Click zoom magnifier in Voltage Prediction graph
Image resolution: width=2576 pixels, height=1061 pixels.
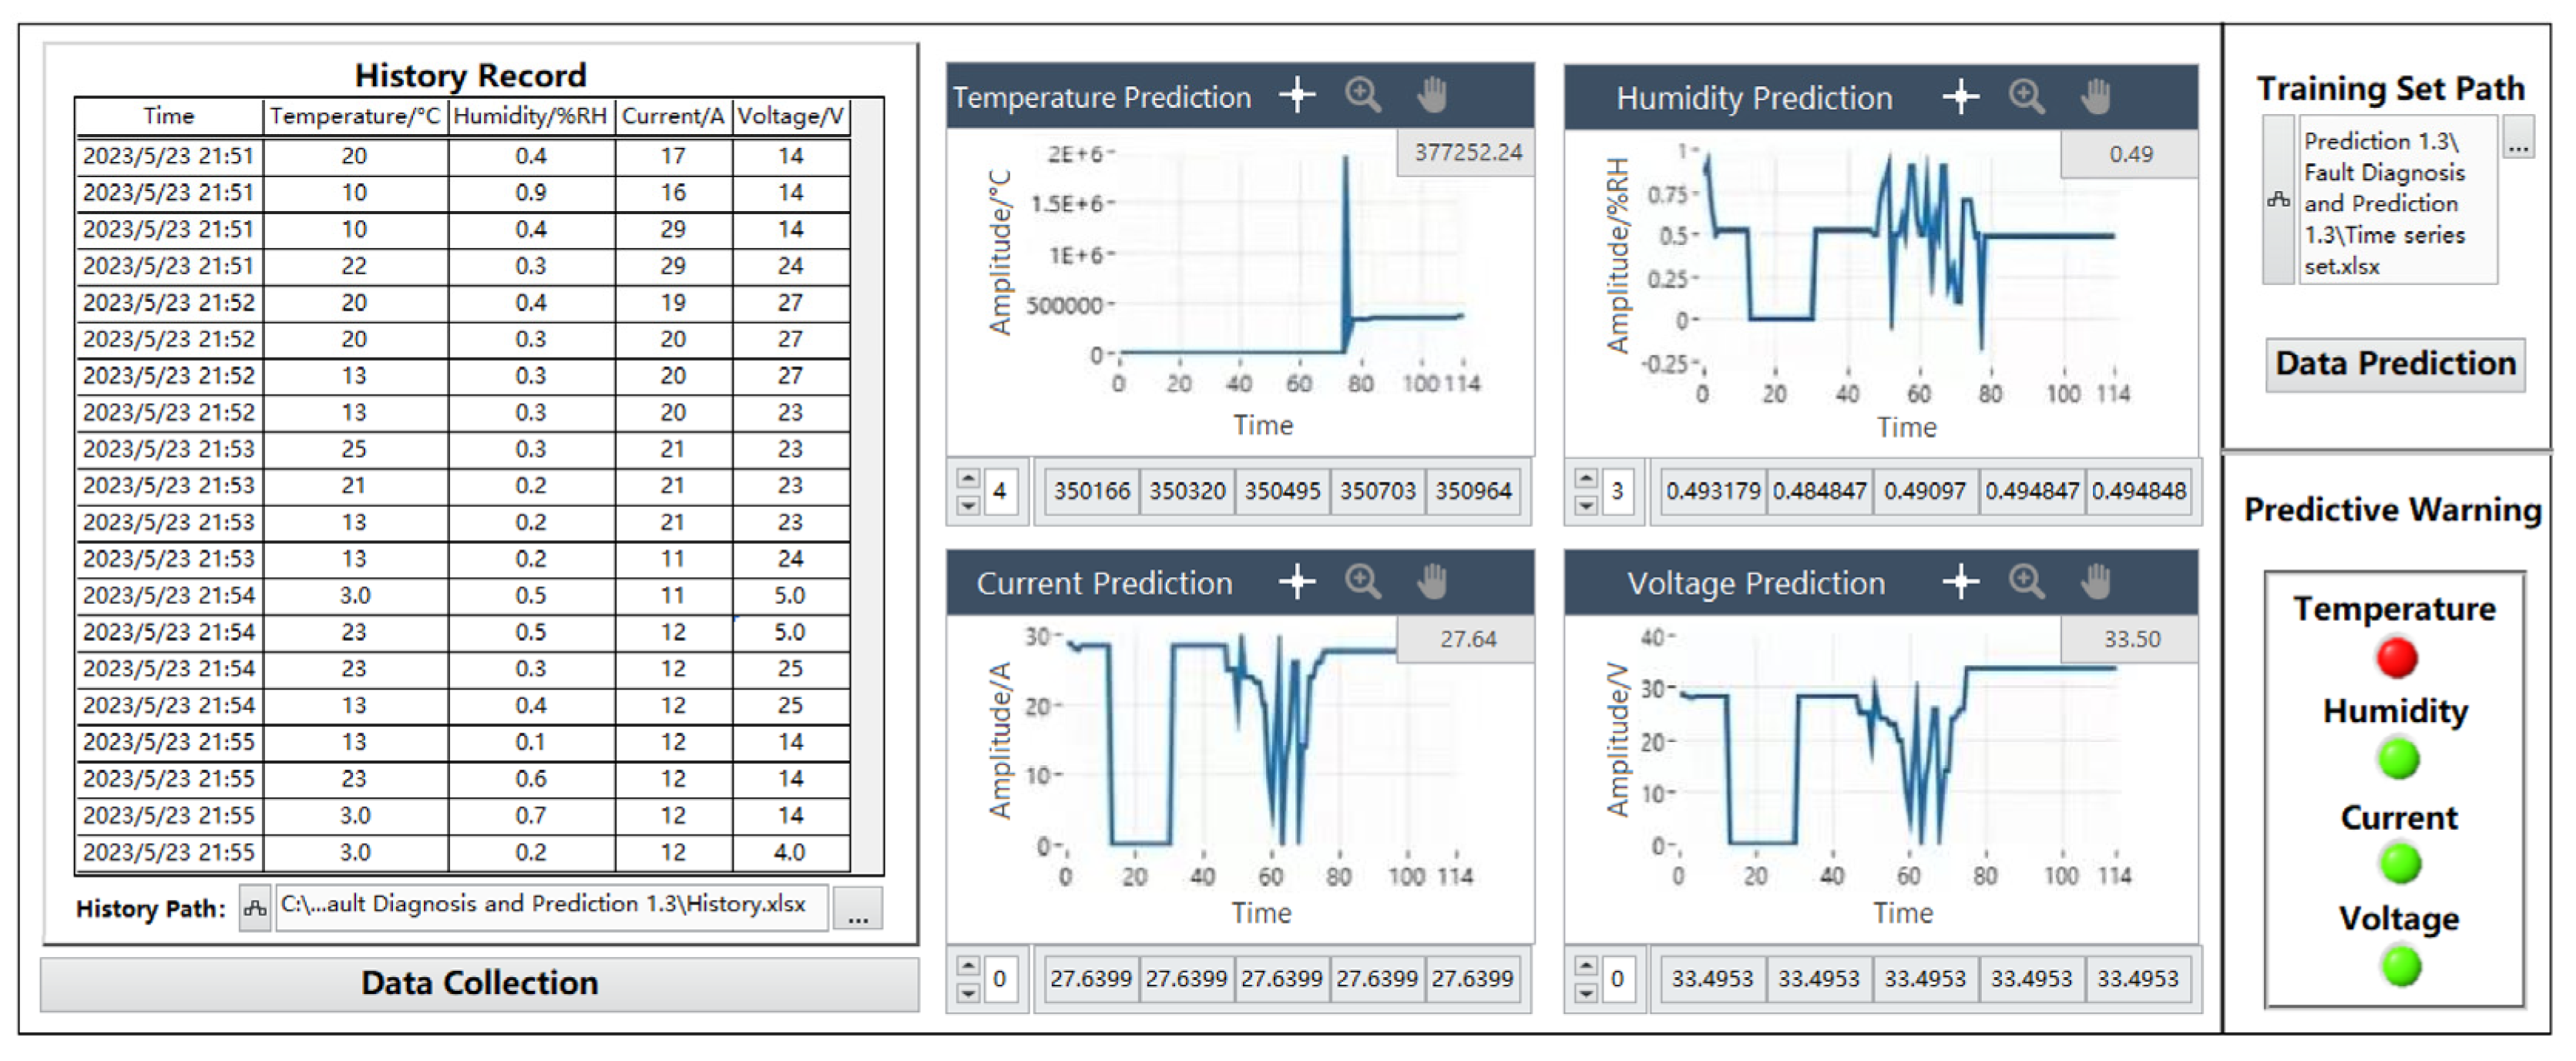2027,581
